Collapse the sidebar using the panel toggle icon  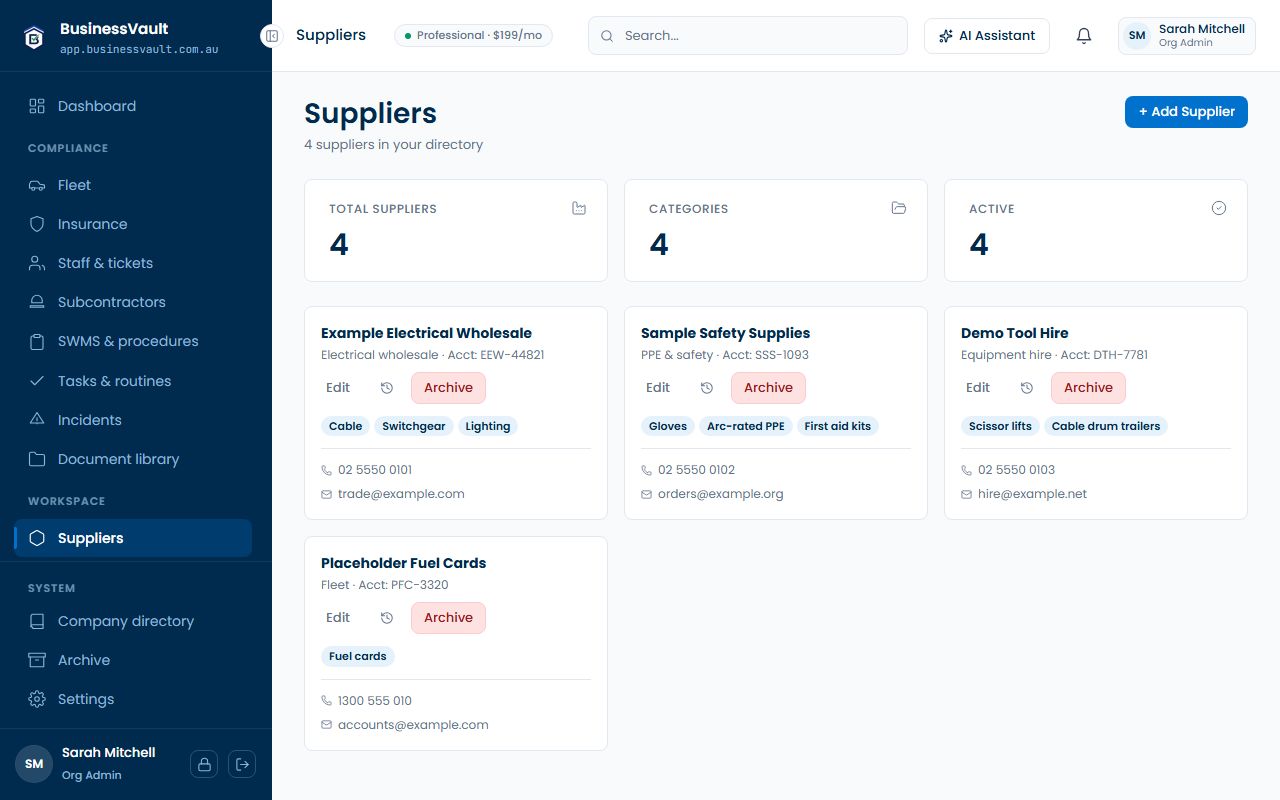coord(272,36)
